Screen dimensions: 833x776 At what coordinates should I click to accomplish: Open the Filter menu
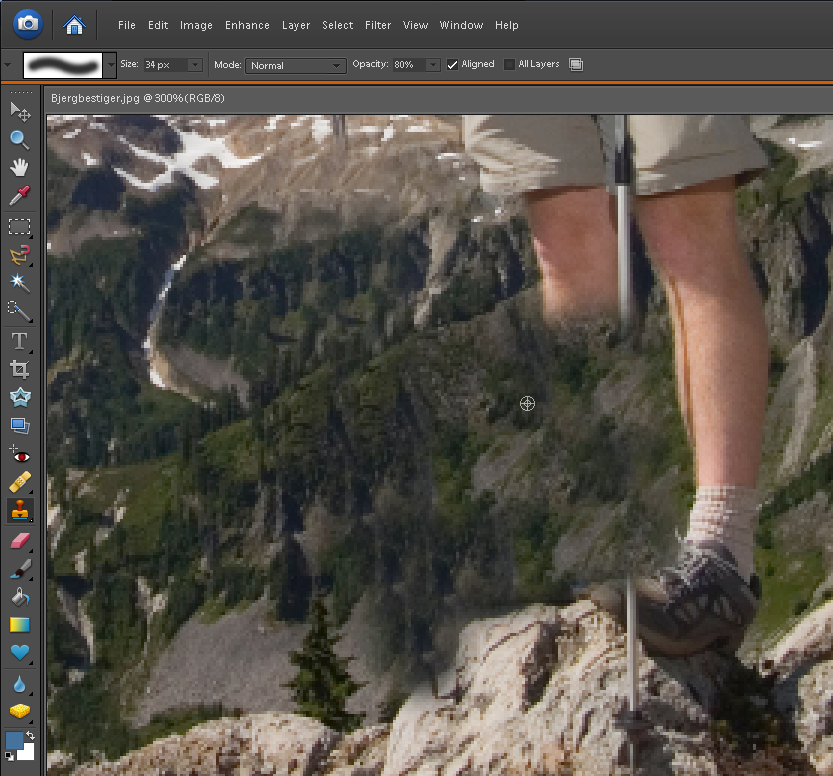[378, 25]
